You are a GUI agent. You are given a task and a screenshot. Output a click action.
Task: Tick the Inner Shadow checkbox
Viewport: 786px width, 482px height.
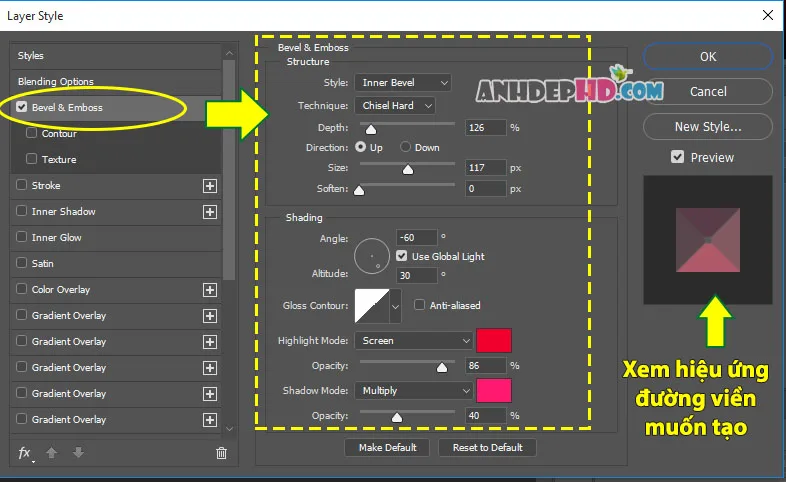(x=22, y=211)
